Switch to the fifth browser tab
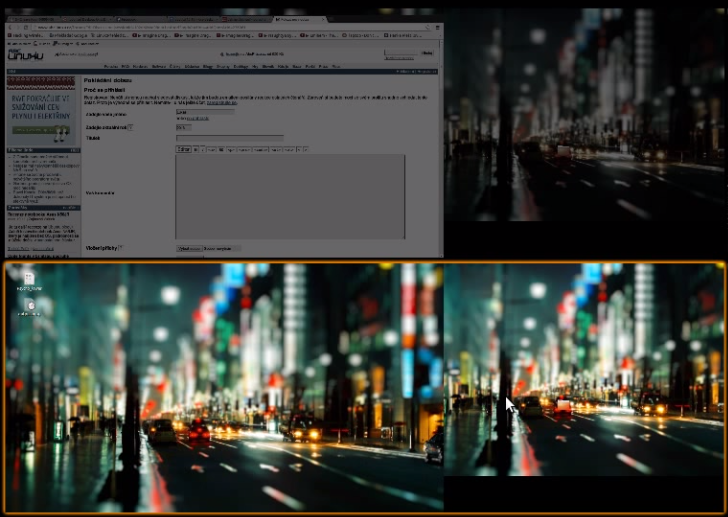The image size is (728, 517). (x=246, y=19)
